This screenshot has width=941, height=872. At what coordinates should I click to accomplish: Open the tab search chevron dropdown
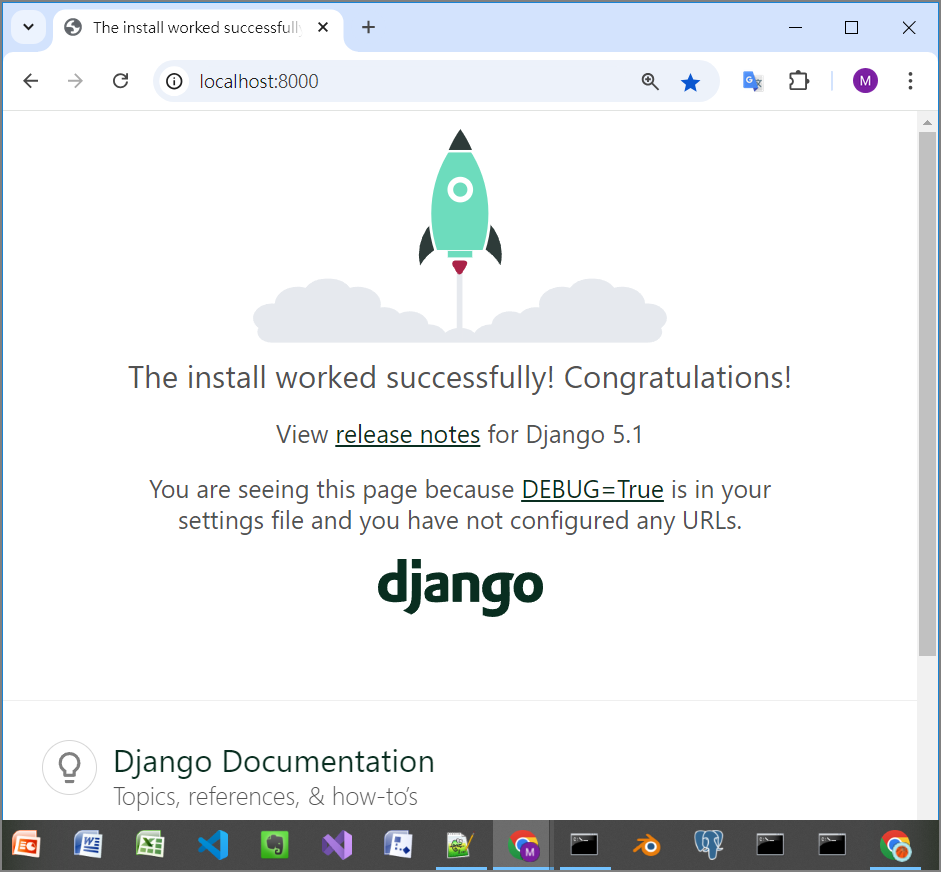(x=28, y=28)
